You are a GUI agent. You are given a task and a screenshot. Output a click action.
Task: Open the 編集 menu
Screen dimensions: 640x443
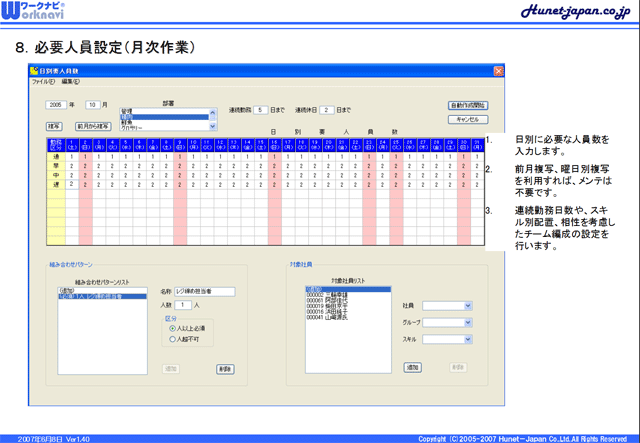[x=69, y=82]
